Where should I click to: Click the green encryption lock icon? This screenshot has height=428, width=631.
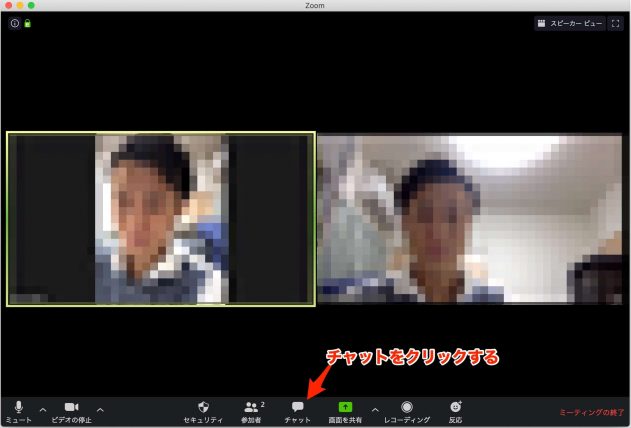(x=27, y=22)
